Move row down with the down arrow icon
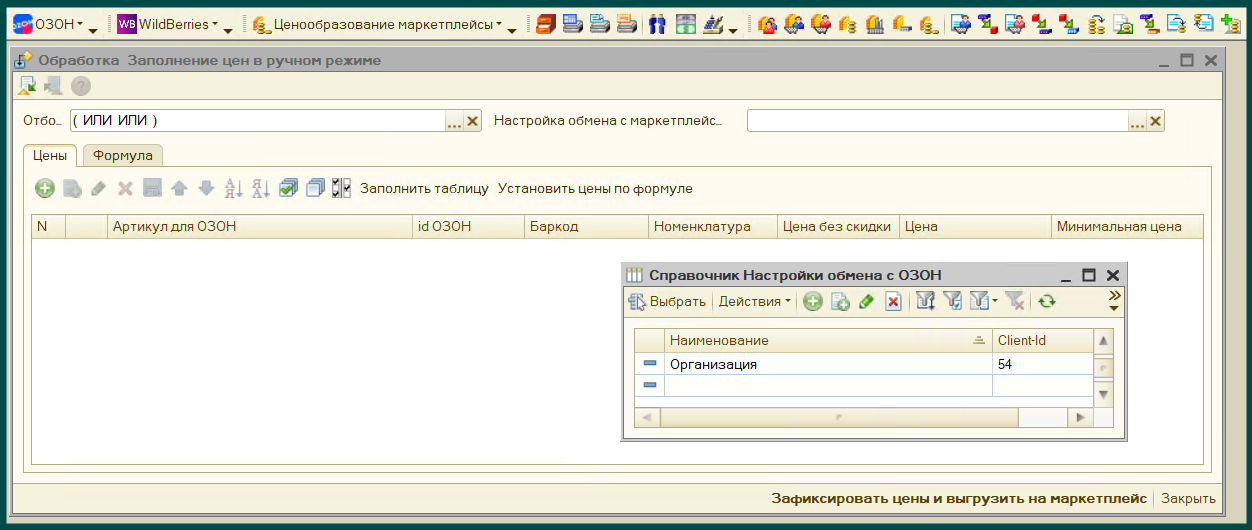The image size is (1252, 530). pos(206,188)
